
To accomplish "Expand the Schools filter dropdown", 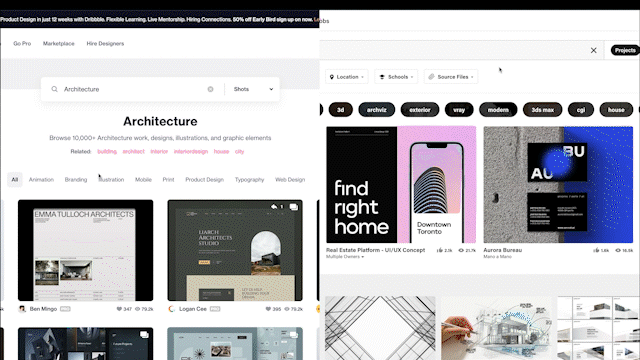I will [396, 77].
